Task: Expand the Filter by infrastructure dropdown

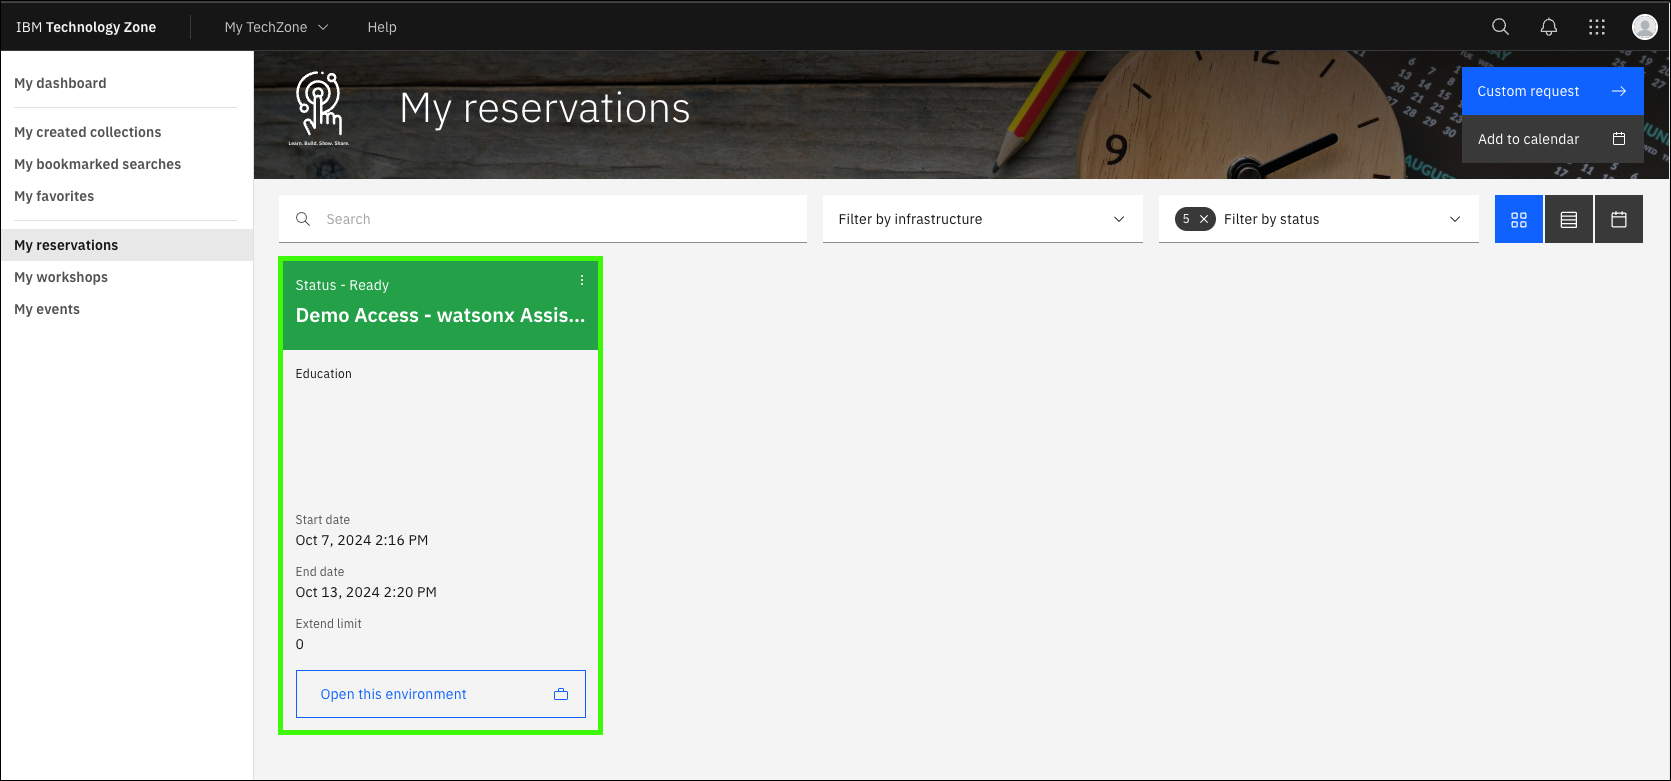Action: point(981,219)
